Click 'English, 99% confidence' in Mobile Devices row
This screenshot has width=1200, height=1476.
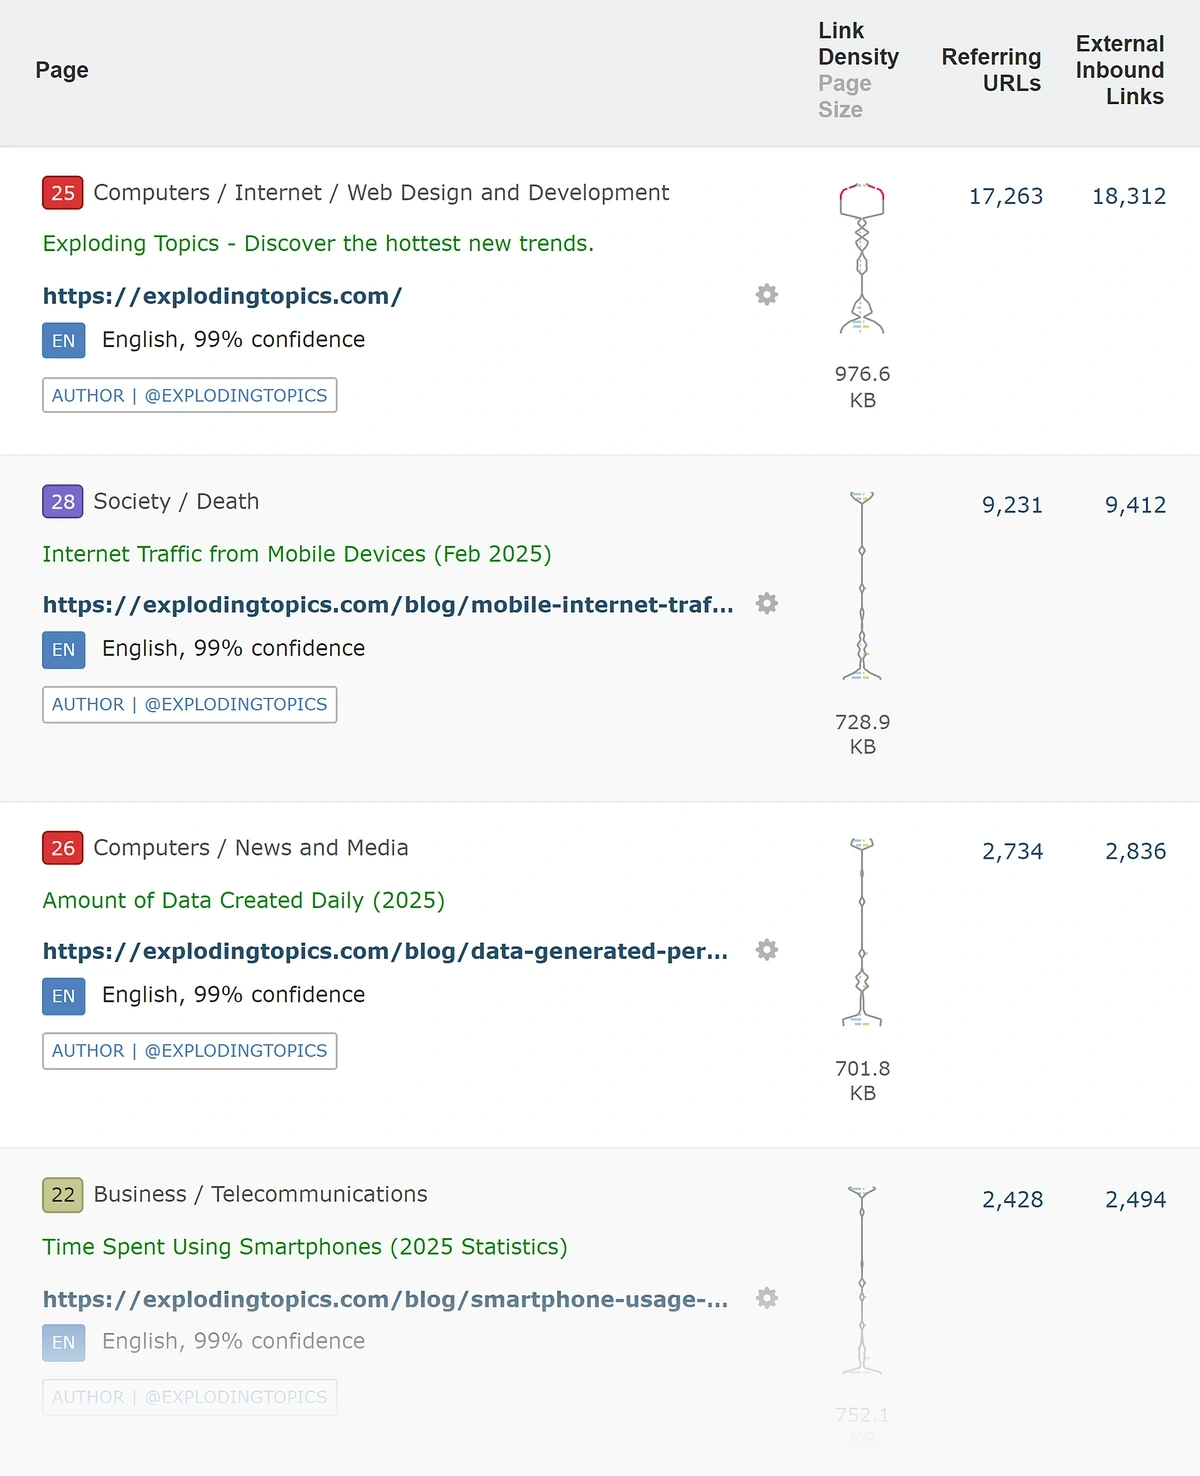[x=233, y=649]
